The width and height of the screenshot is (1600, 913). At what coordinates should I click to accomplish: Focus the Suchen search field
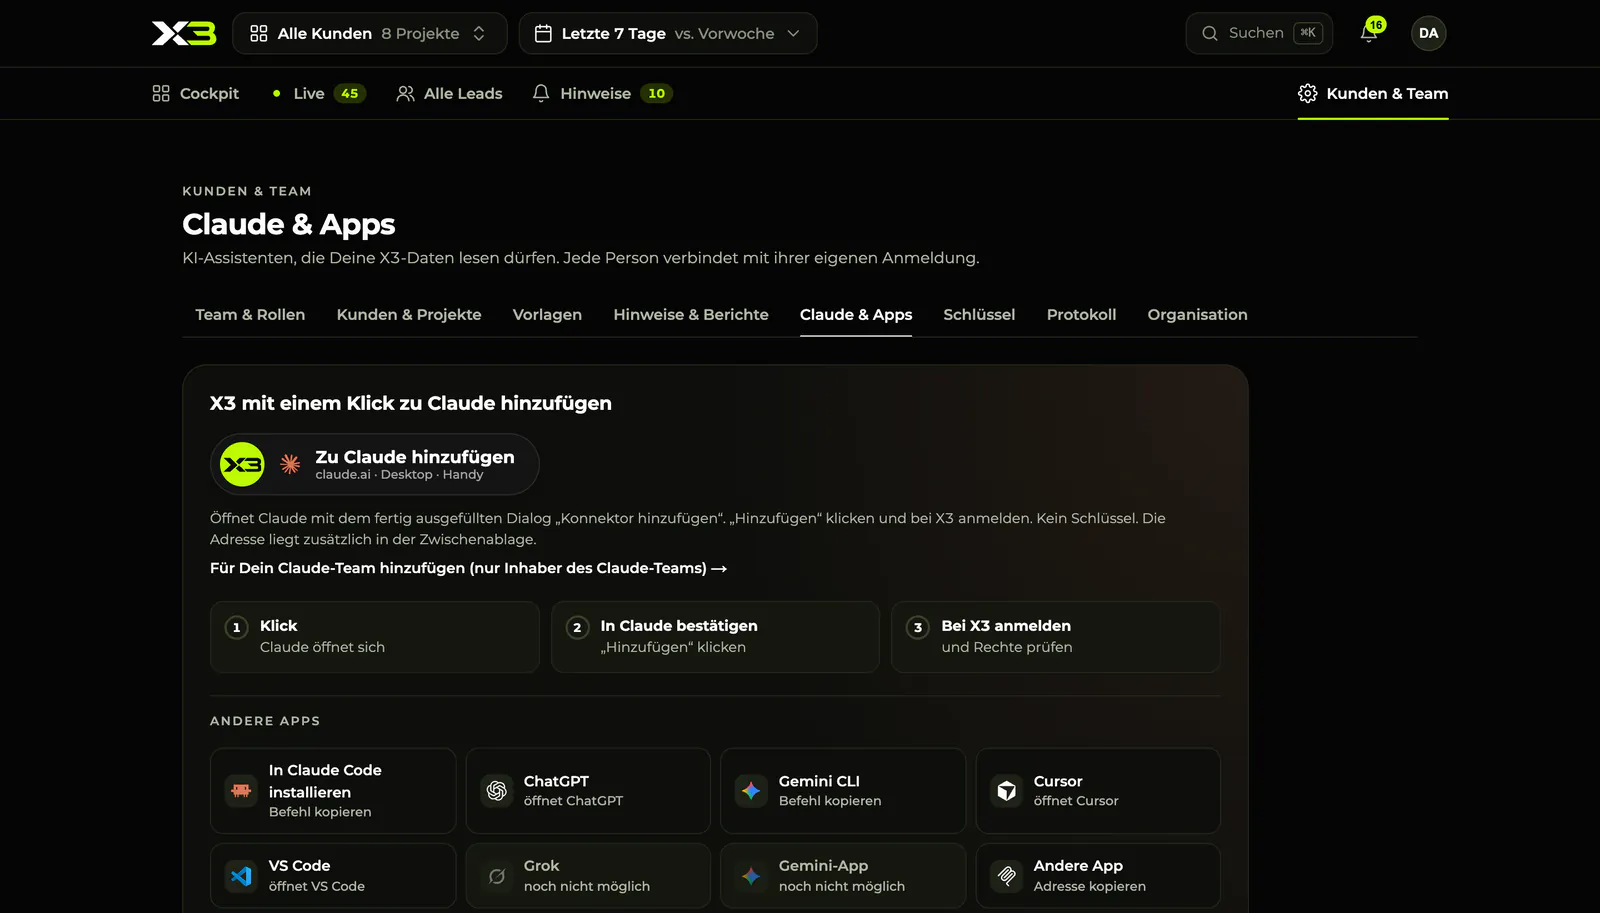(1259, 33)
